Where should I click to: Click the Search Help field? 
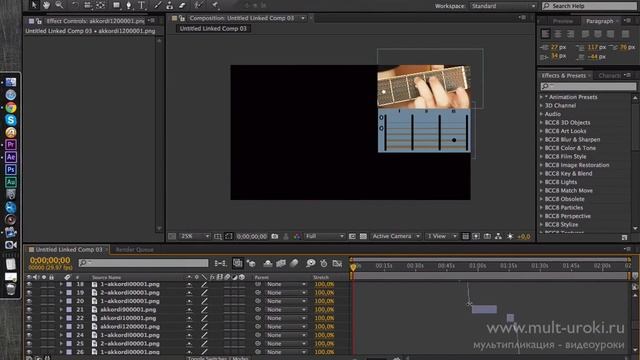pos(589,6)
